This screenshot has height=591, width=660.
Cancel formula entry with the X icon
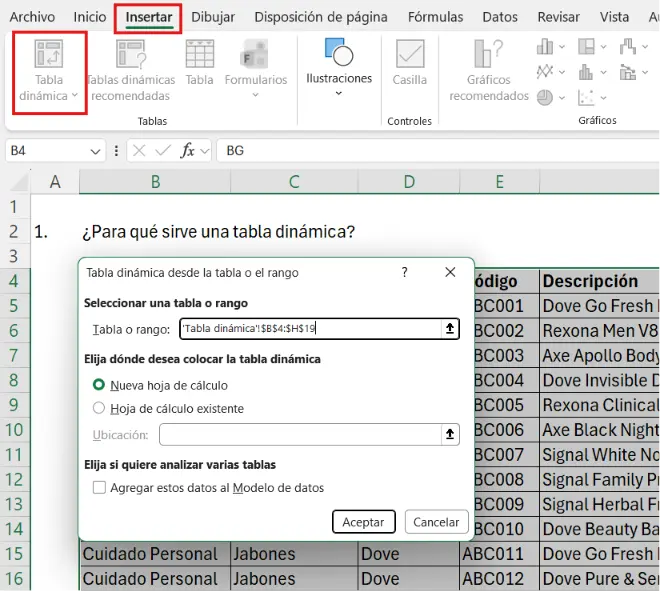(139, 150)
